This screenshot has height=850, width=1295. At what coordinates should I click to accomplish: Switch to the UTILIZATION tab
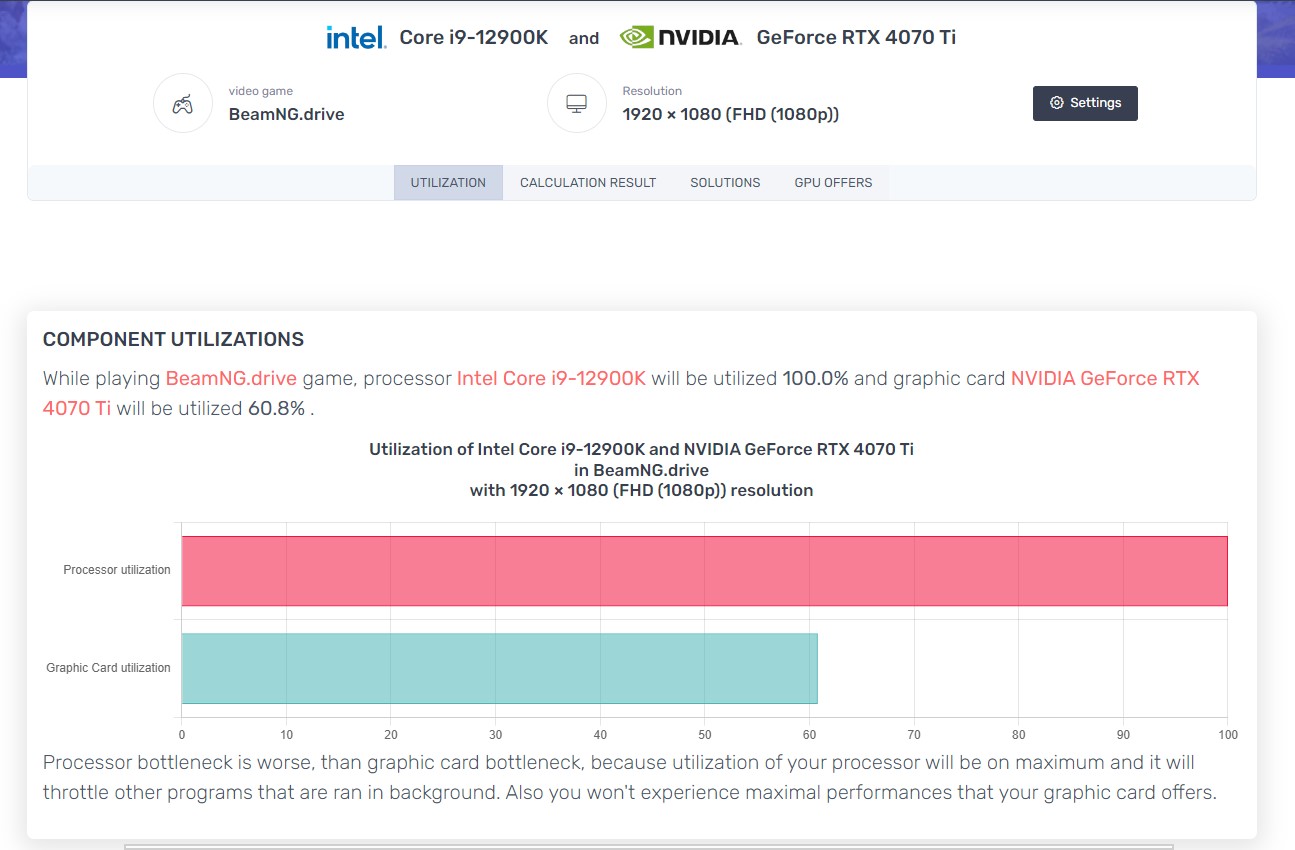448,183
